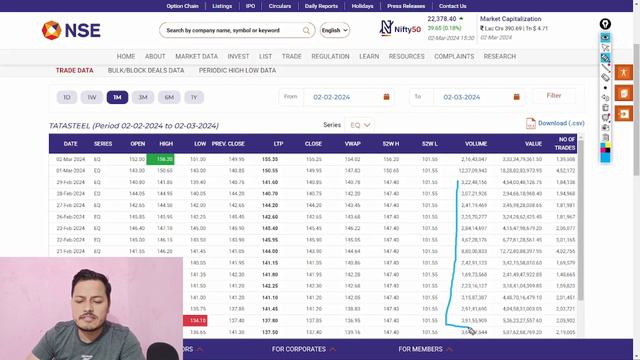Click the whiteboard icon in annotation toolbar
Viewport: 640px width, 360px height.
[x=605, y=118]
